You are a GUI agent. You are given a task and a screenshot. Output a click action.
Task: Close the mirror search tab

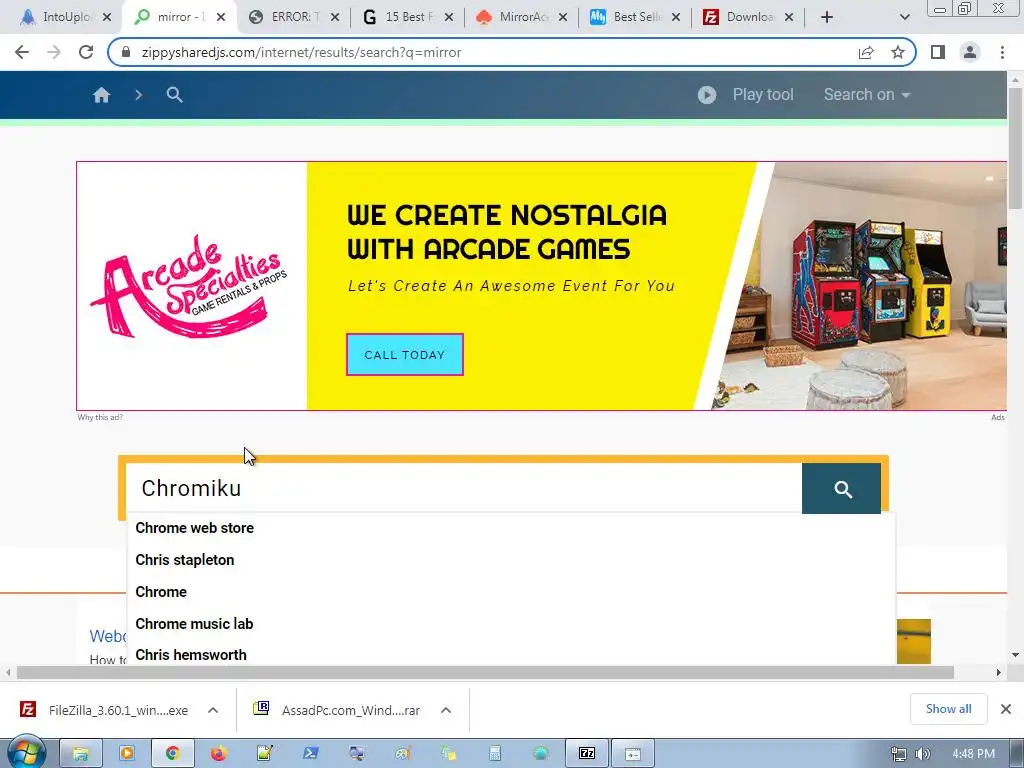click(x=221, y=17)
